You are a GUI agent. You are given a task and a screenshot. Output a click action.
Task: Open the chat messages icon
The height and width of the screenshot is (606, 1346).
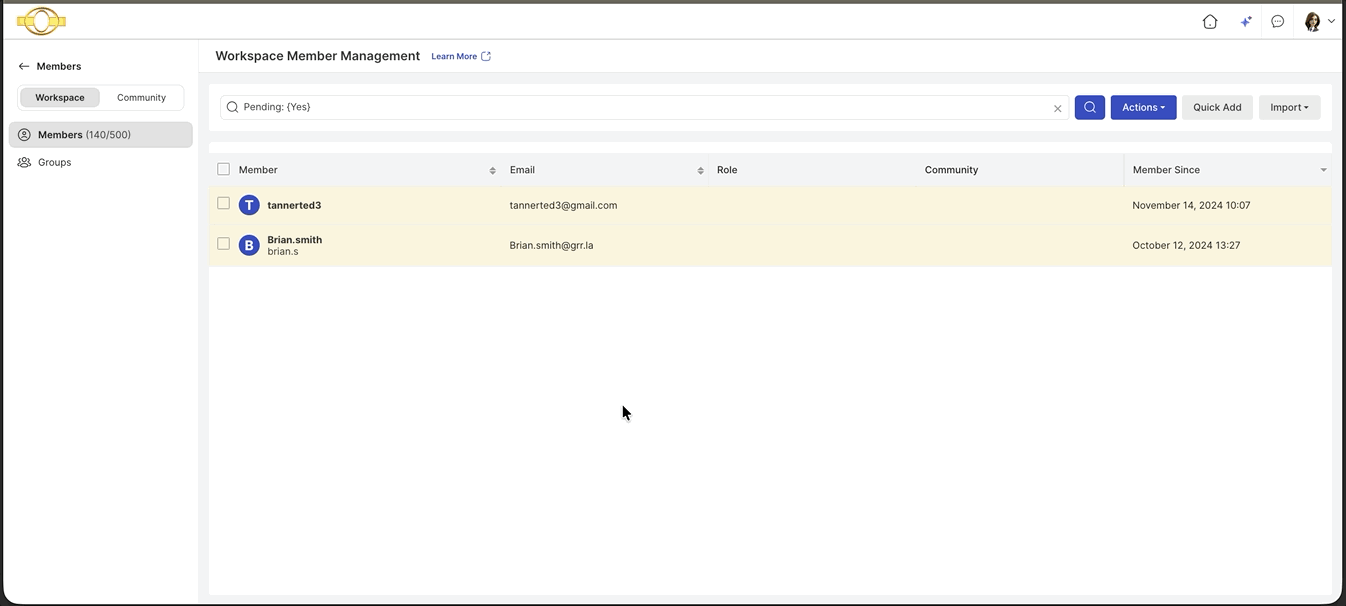[x=1278, y=21]
